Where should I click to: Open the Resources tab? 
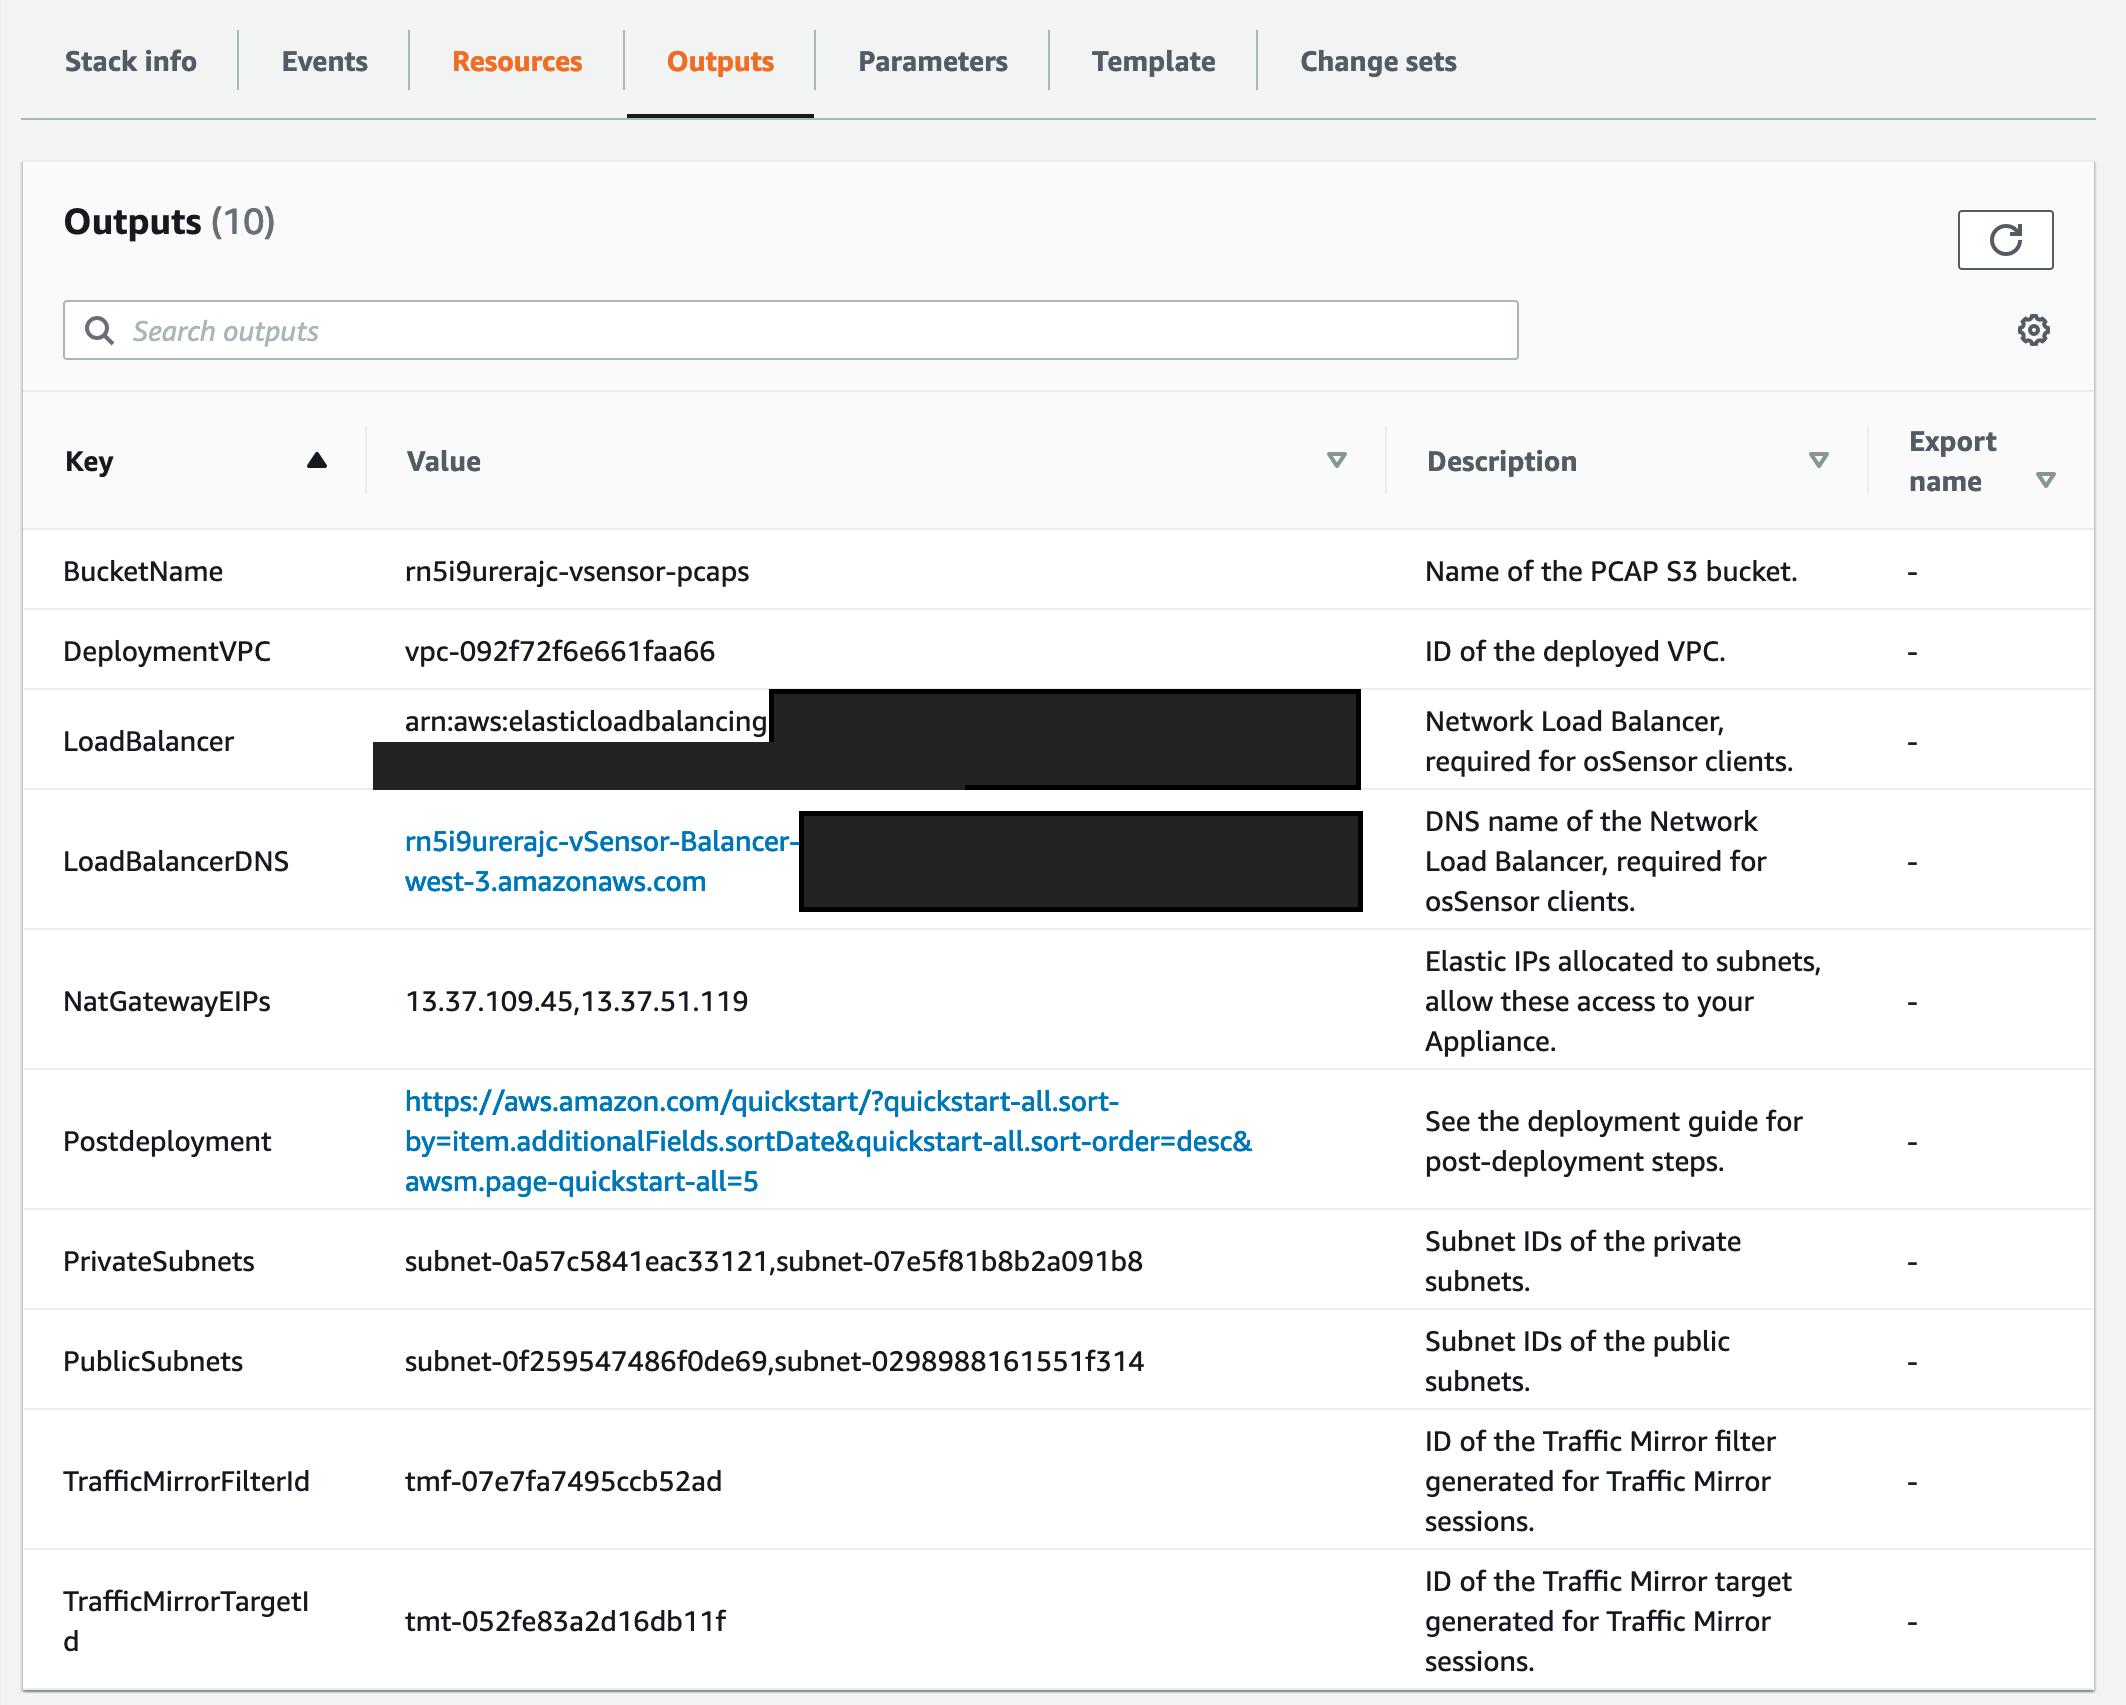tap(517, 61)
